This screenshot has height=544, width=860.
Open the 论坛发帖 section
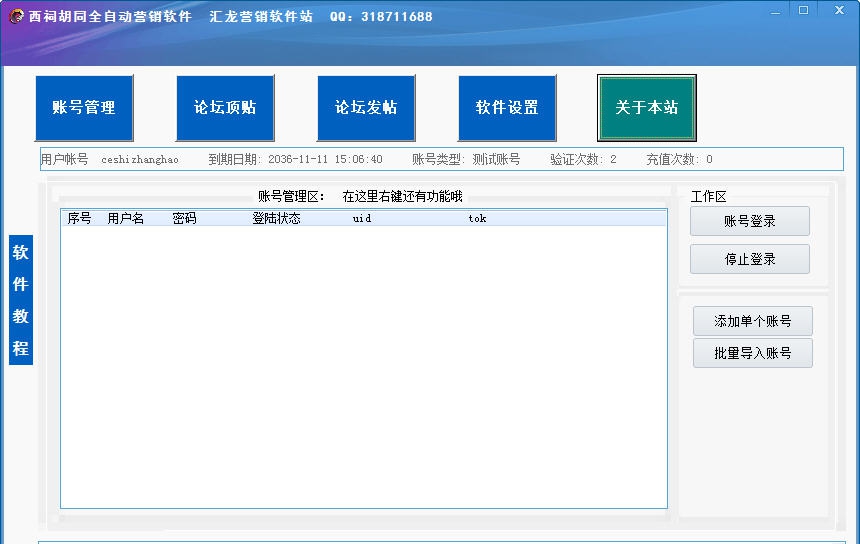pos(366,107)
